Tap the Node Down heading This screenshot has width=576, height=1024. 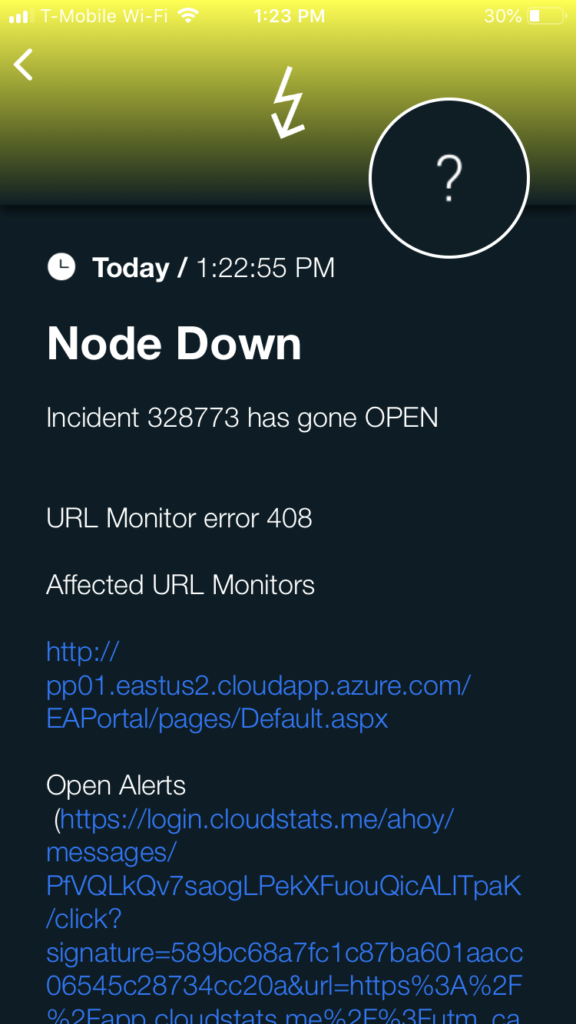[174, 343]
